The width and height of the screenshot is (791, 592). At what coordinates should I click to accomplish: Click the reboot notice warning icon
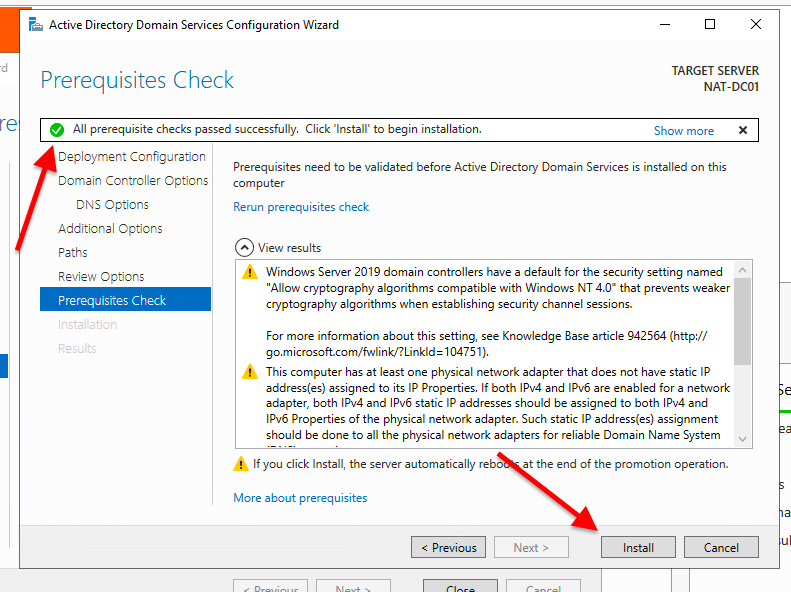point(241,464)
